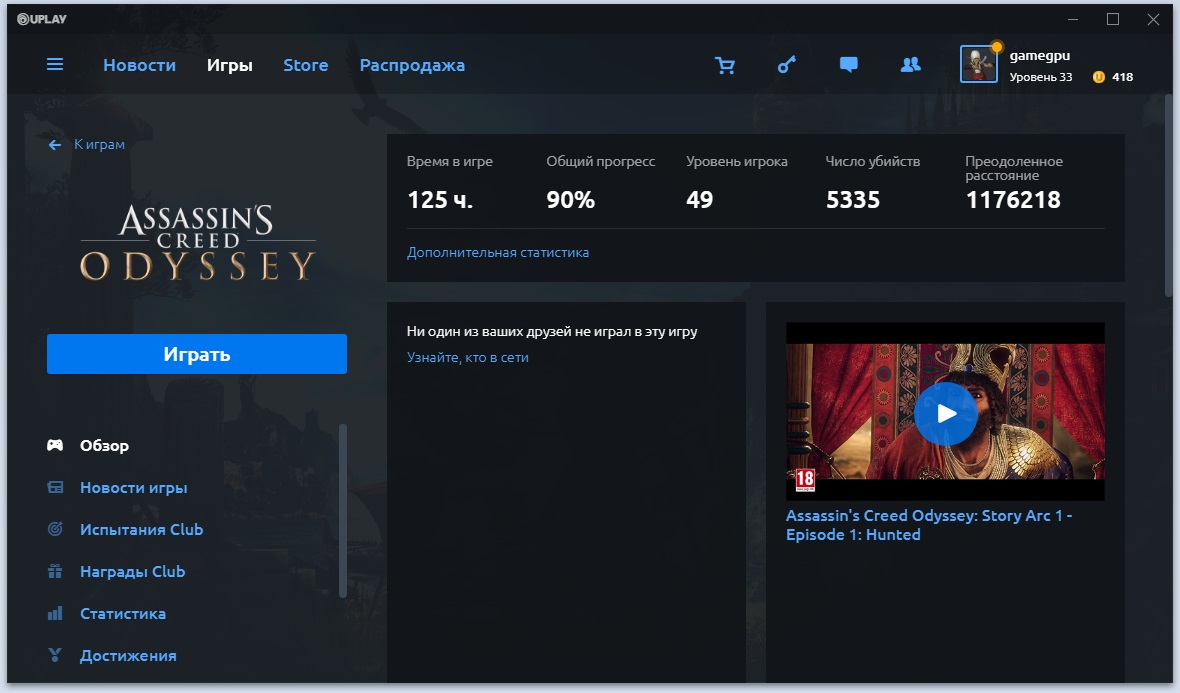The width and height of the screenshot is (1180, 693).
Task: Click the Assassin's Creed Odyssey logo
Action: [197, 242]
